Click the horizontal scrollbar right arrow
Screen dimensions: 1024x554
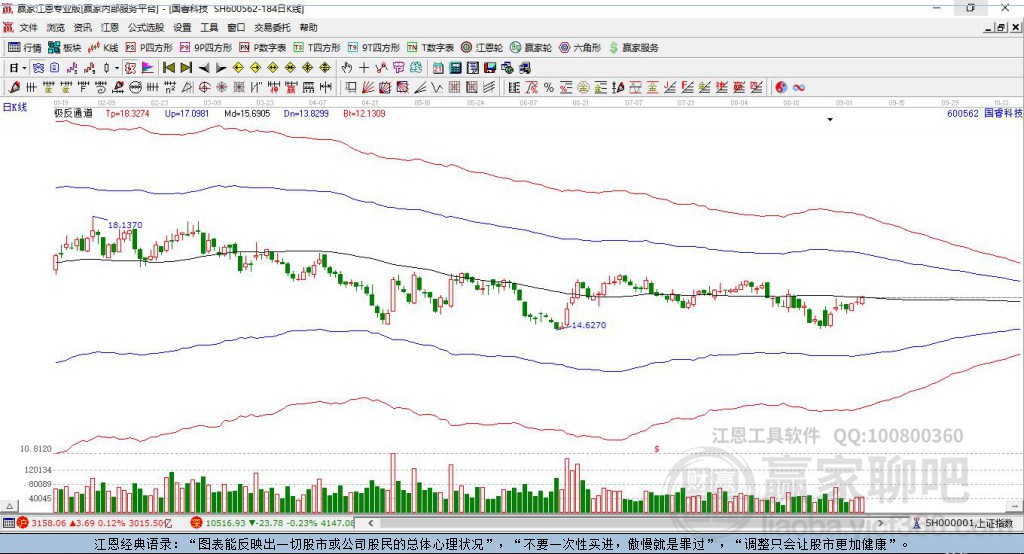tap(880, 523)
